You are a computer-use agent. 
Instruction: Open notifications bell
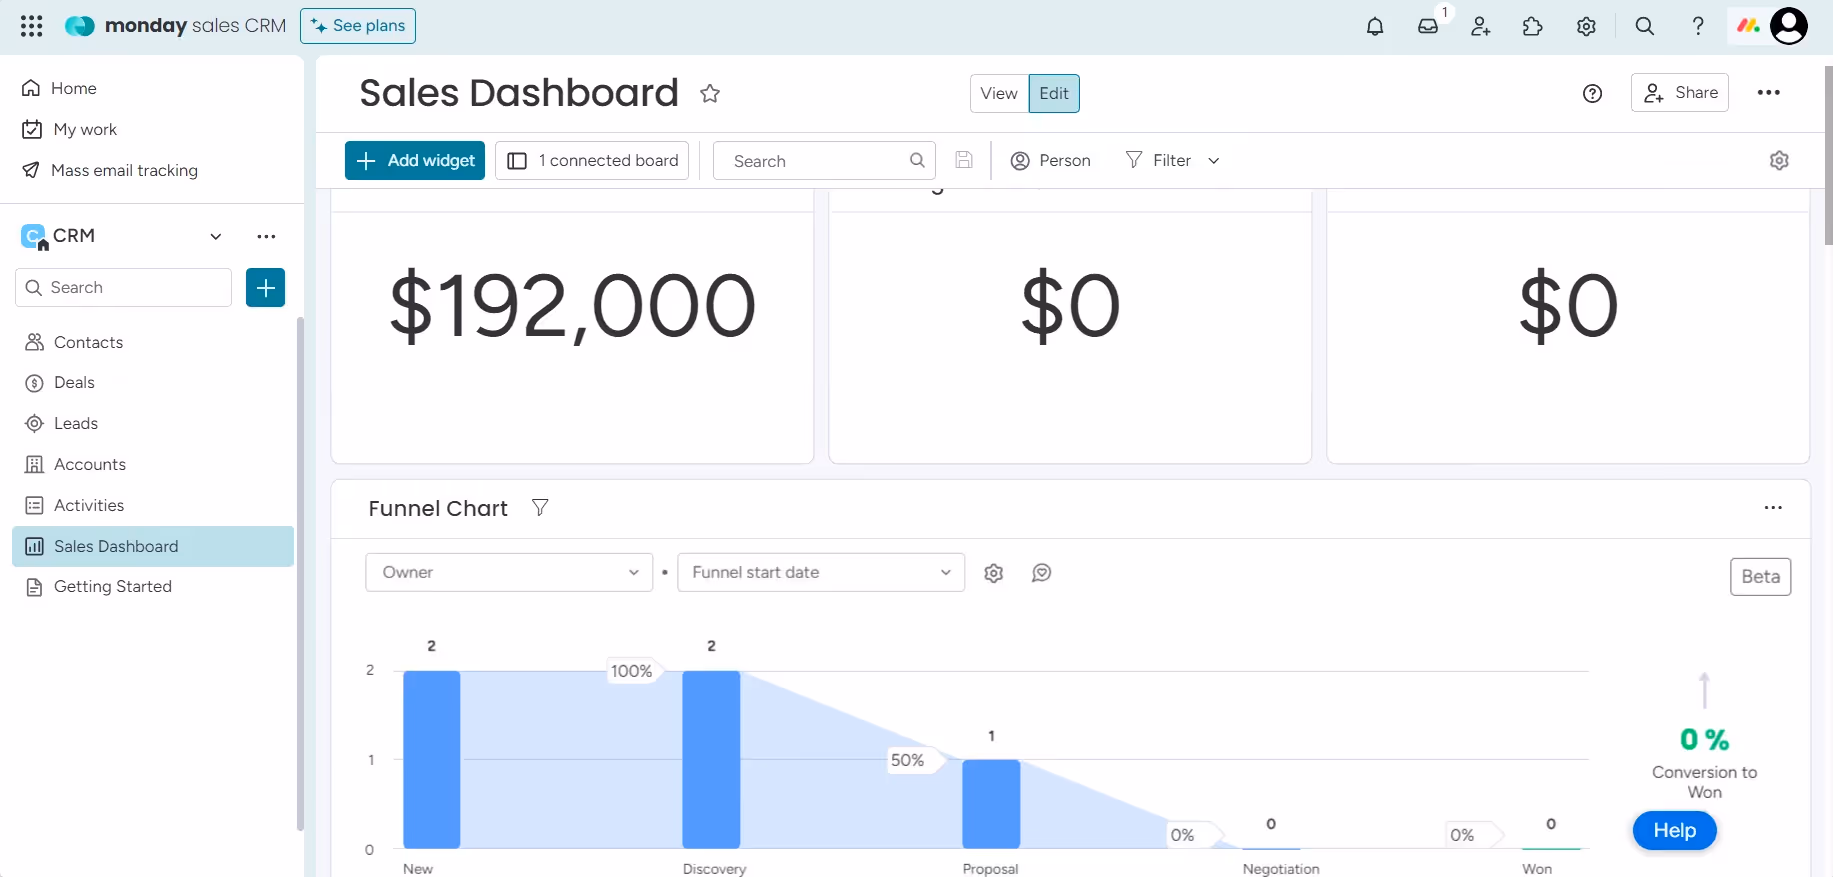(x=1375, y=26)
